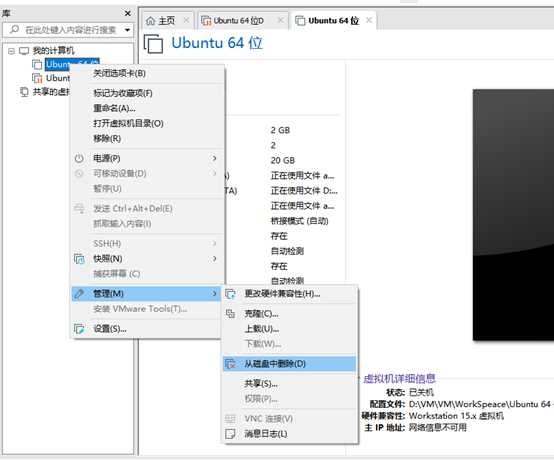Click the keyboard icon beside 发送 Ctrl+Alt+Del
The height and width of the screenshot is (460, 554).
79,208
